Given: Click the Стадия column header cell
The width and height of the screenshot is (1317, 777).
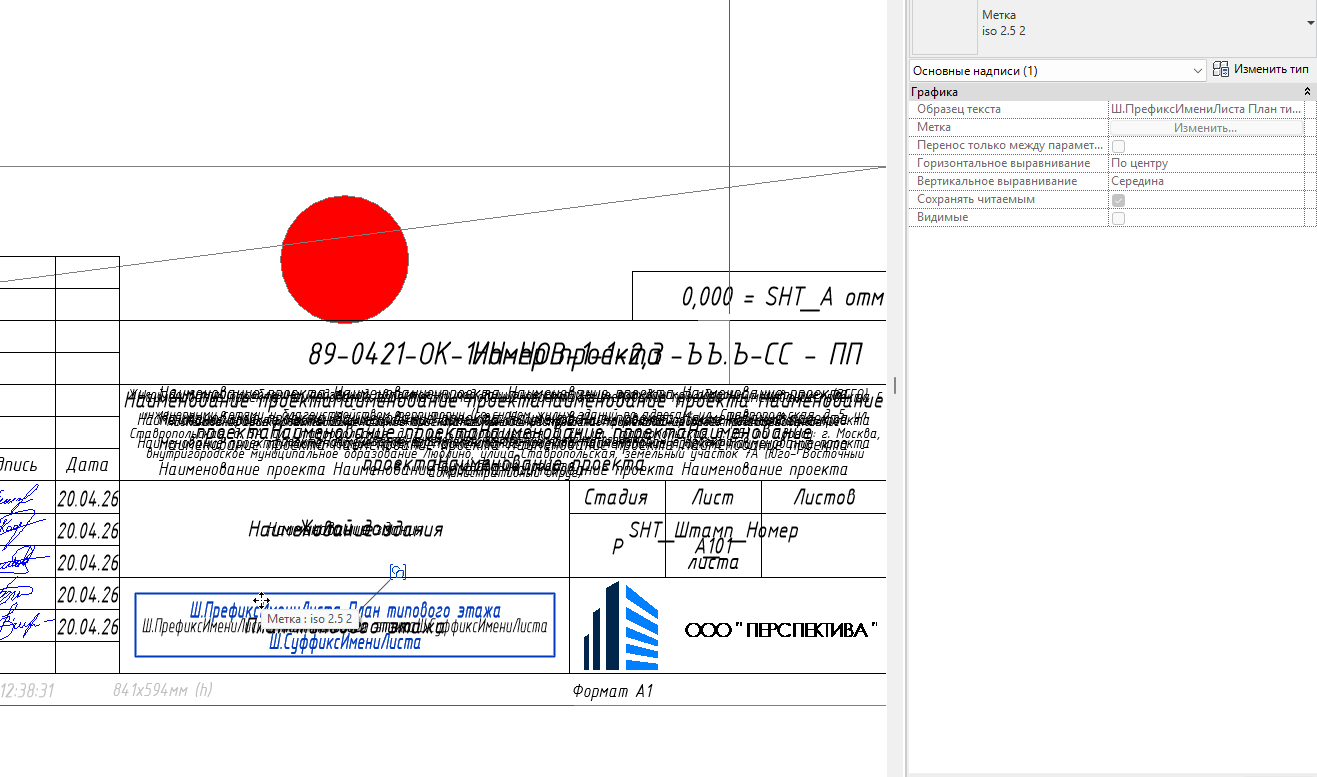Looking at the screenshot, I should point(617,497).
